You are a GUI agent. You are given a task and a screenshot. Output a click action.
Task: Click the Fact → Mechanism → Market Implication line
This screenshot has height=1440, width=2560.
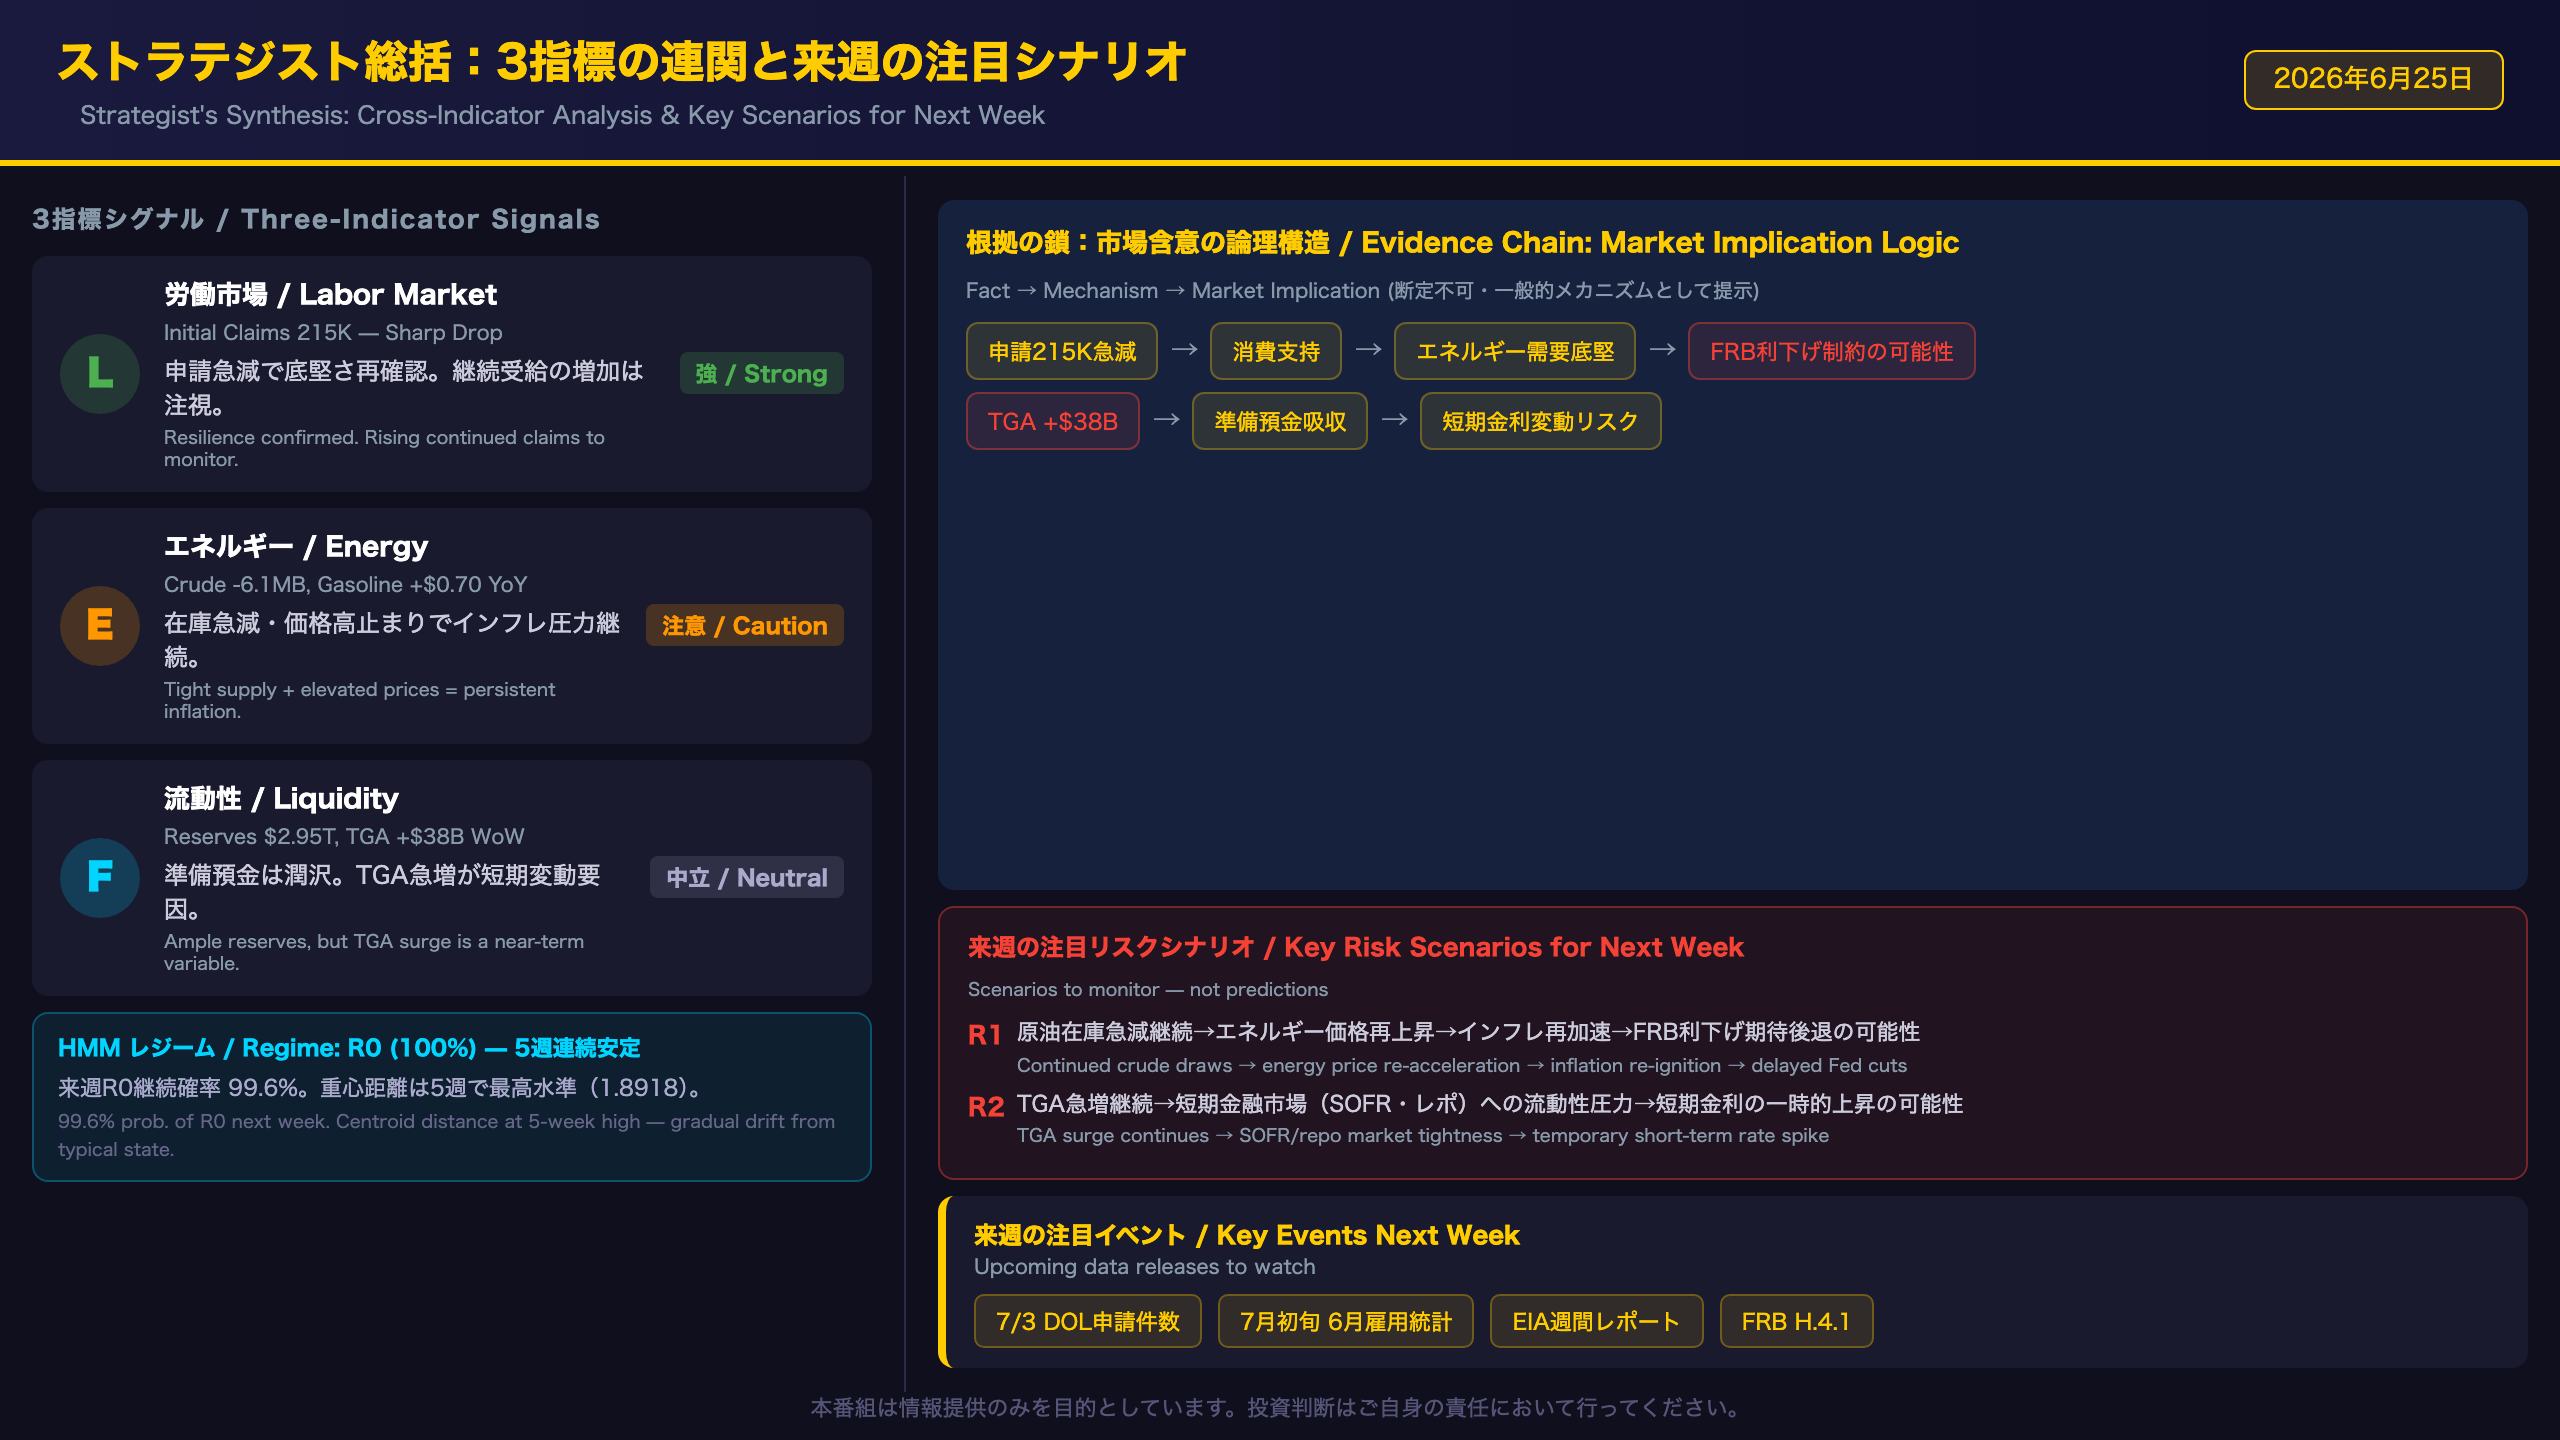[x=1362, y=290]
